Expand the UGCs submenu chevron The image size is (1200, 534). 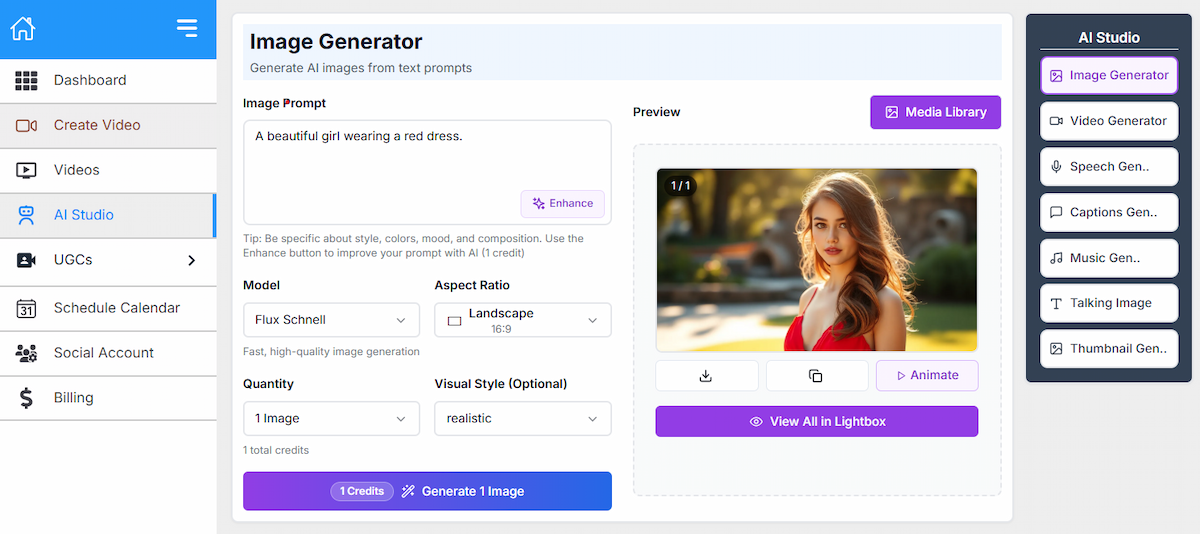coord(192,261)
